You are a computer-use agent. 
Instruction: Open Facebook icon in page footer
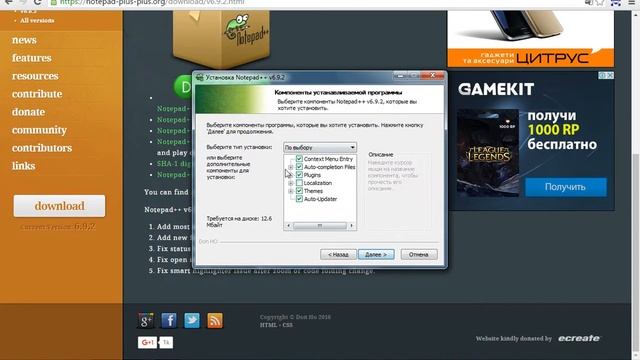[x=169, y=320]
